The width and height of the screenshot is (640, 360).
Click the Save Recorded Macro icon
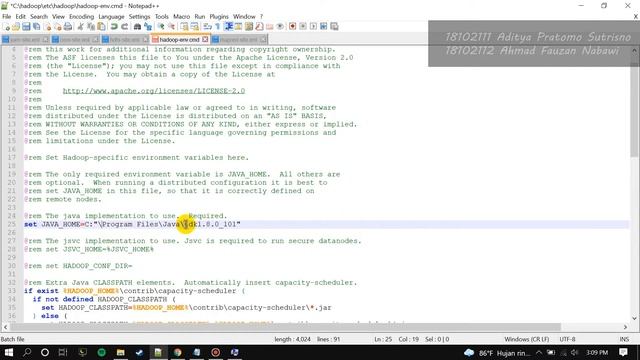pos(334,27)
